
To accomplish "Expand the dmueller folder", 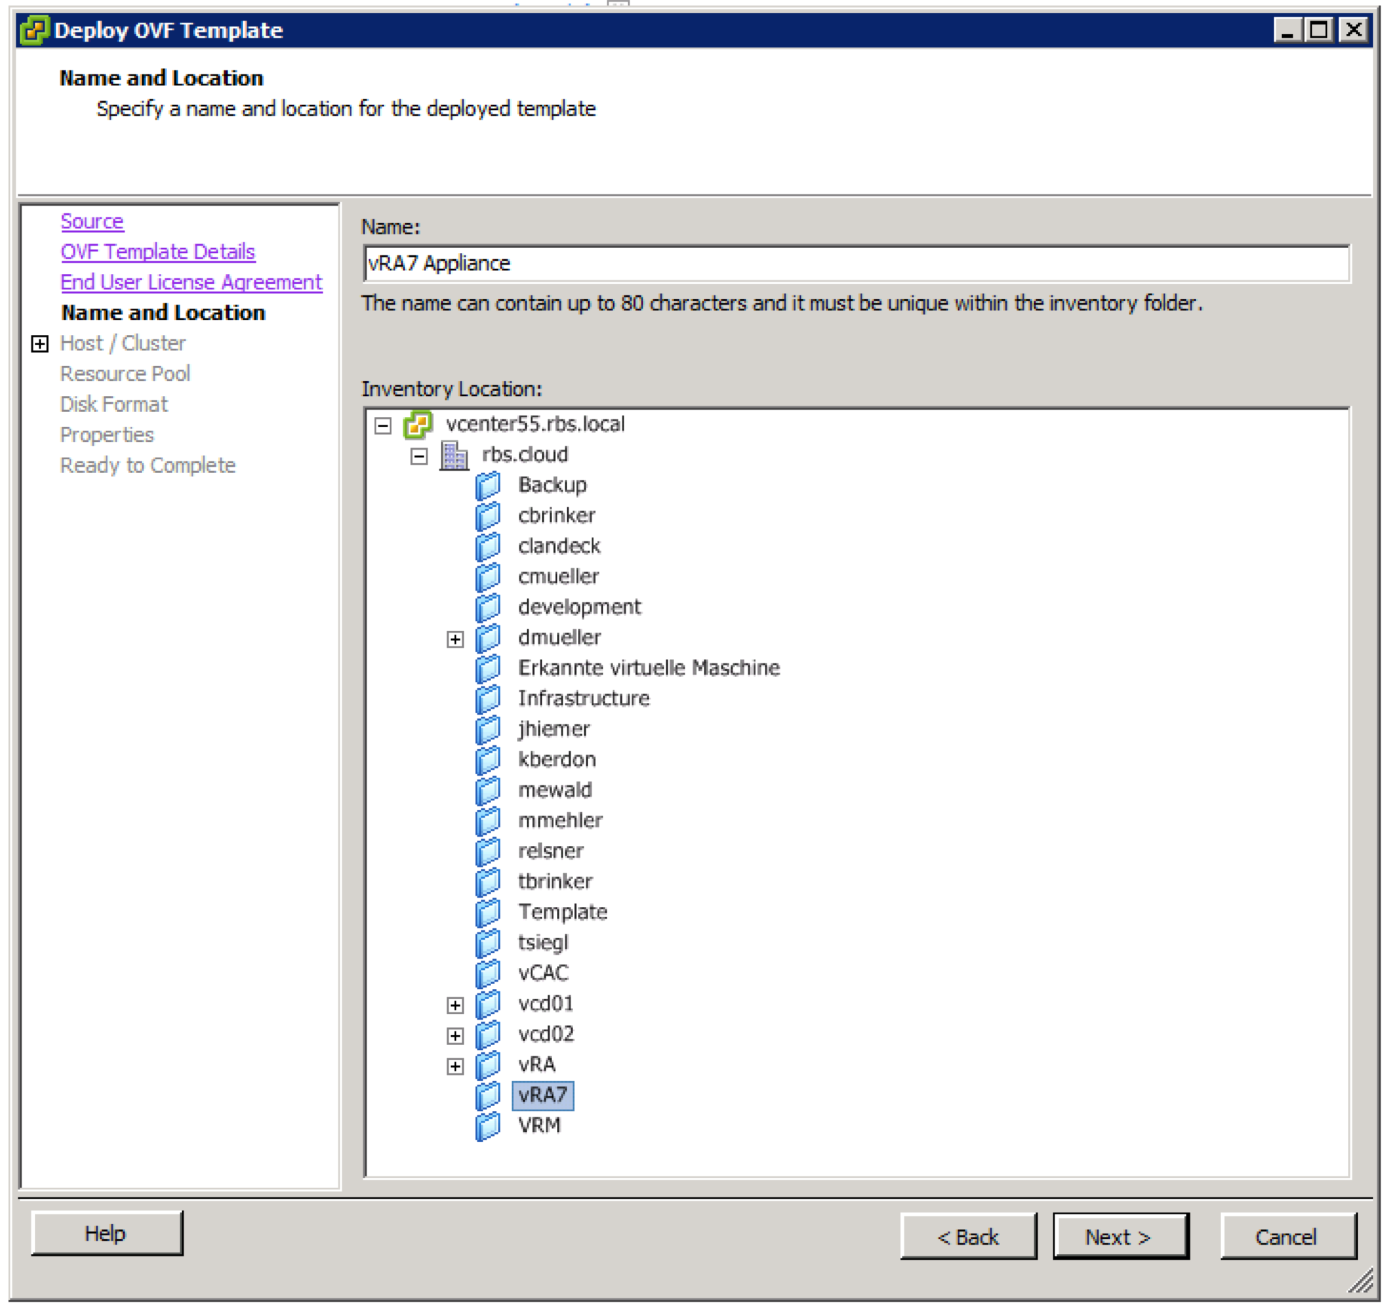I will [x=456, y=640].
